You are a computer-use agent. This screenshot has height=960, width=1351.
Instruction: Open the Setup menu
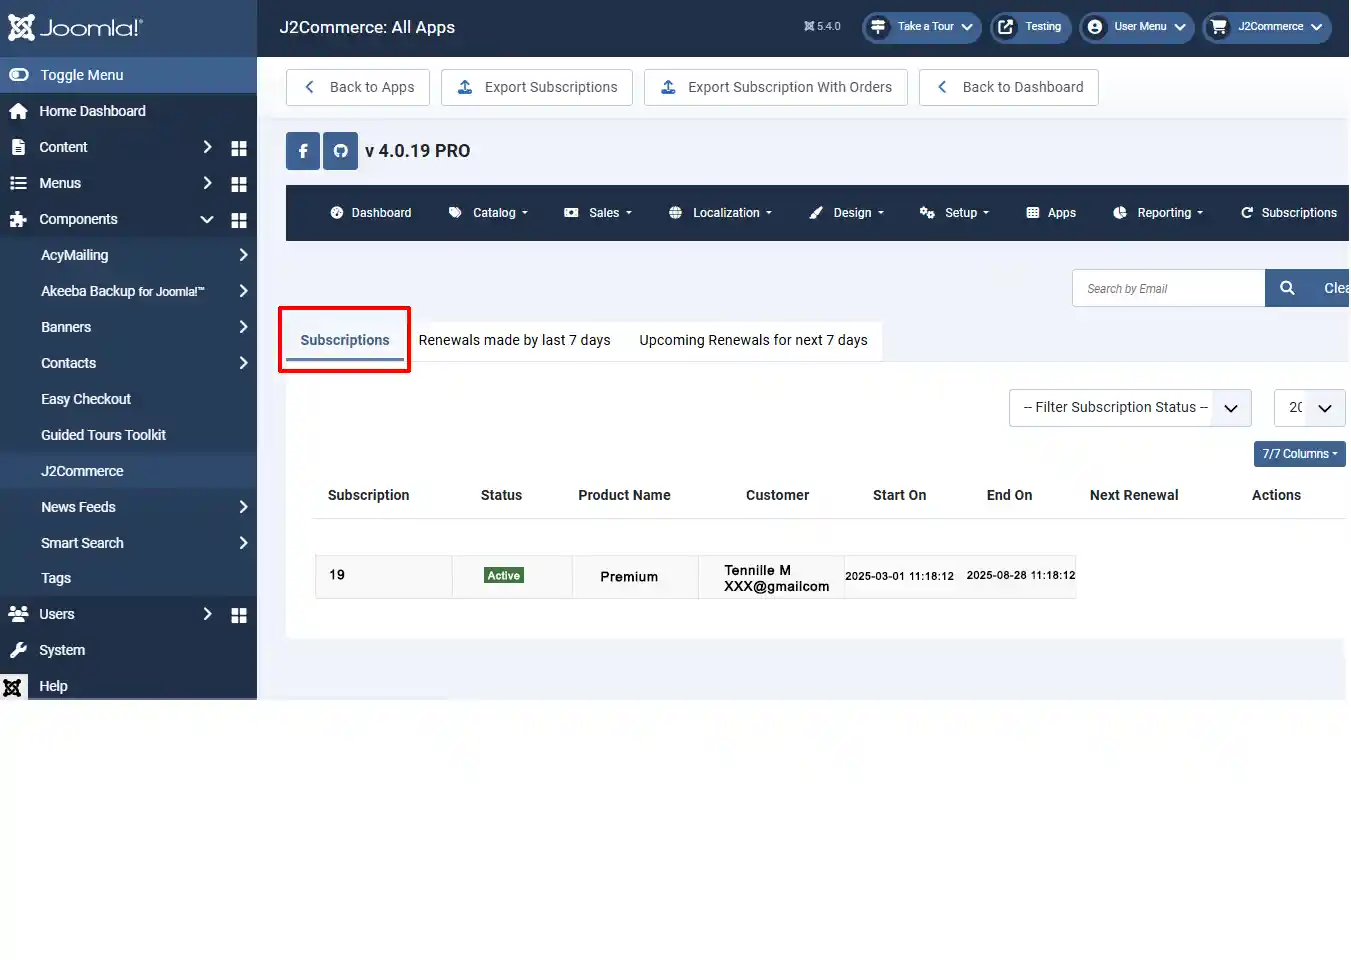(954, 213)
